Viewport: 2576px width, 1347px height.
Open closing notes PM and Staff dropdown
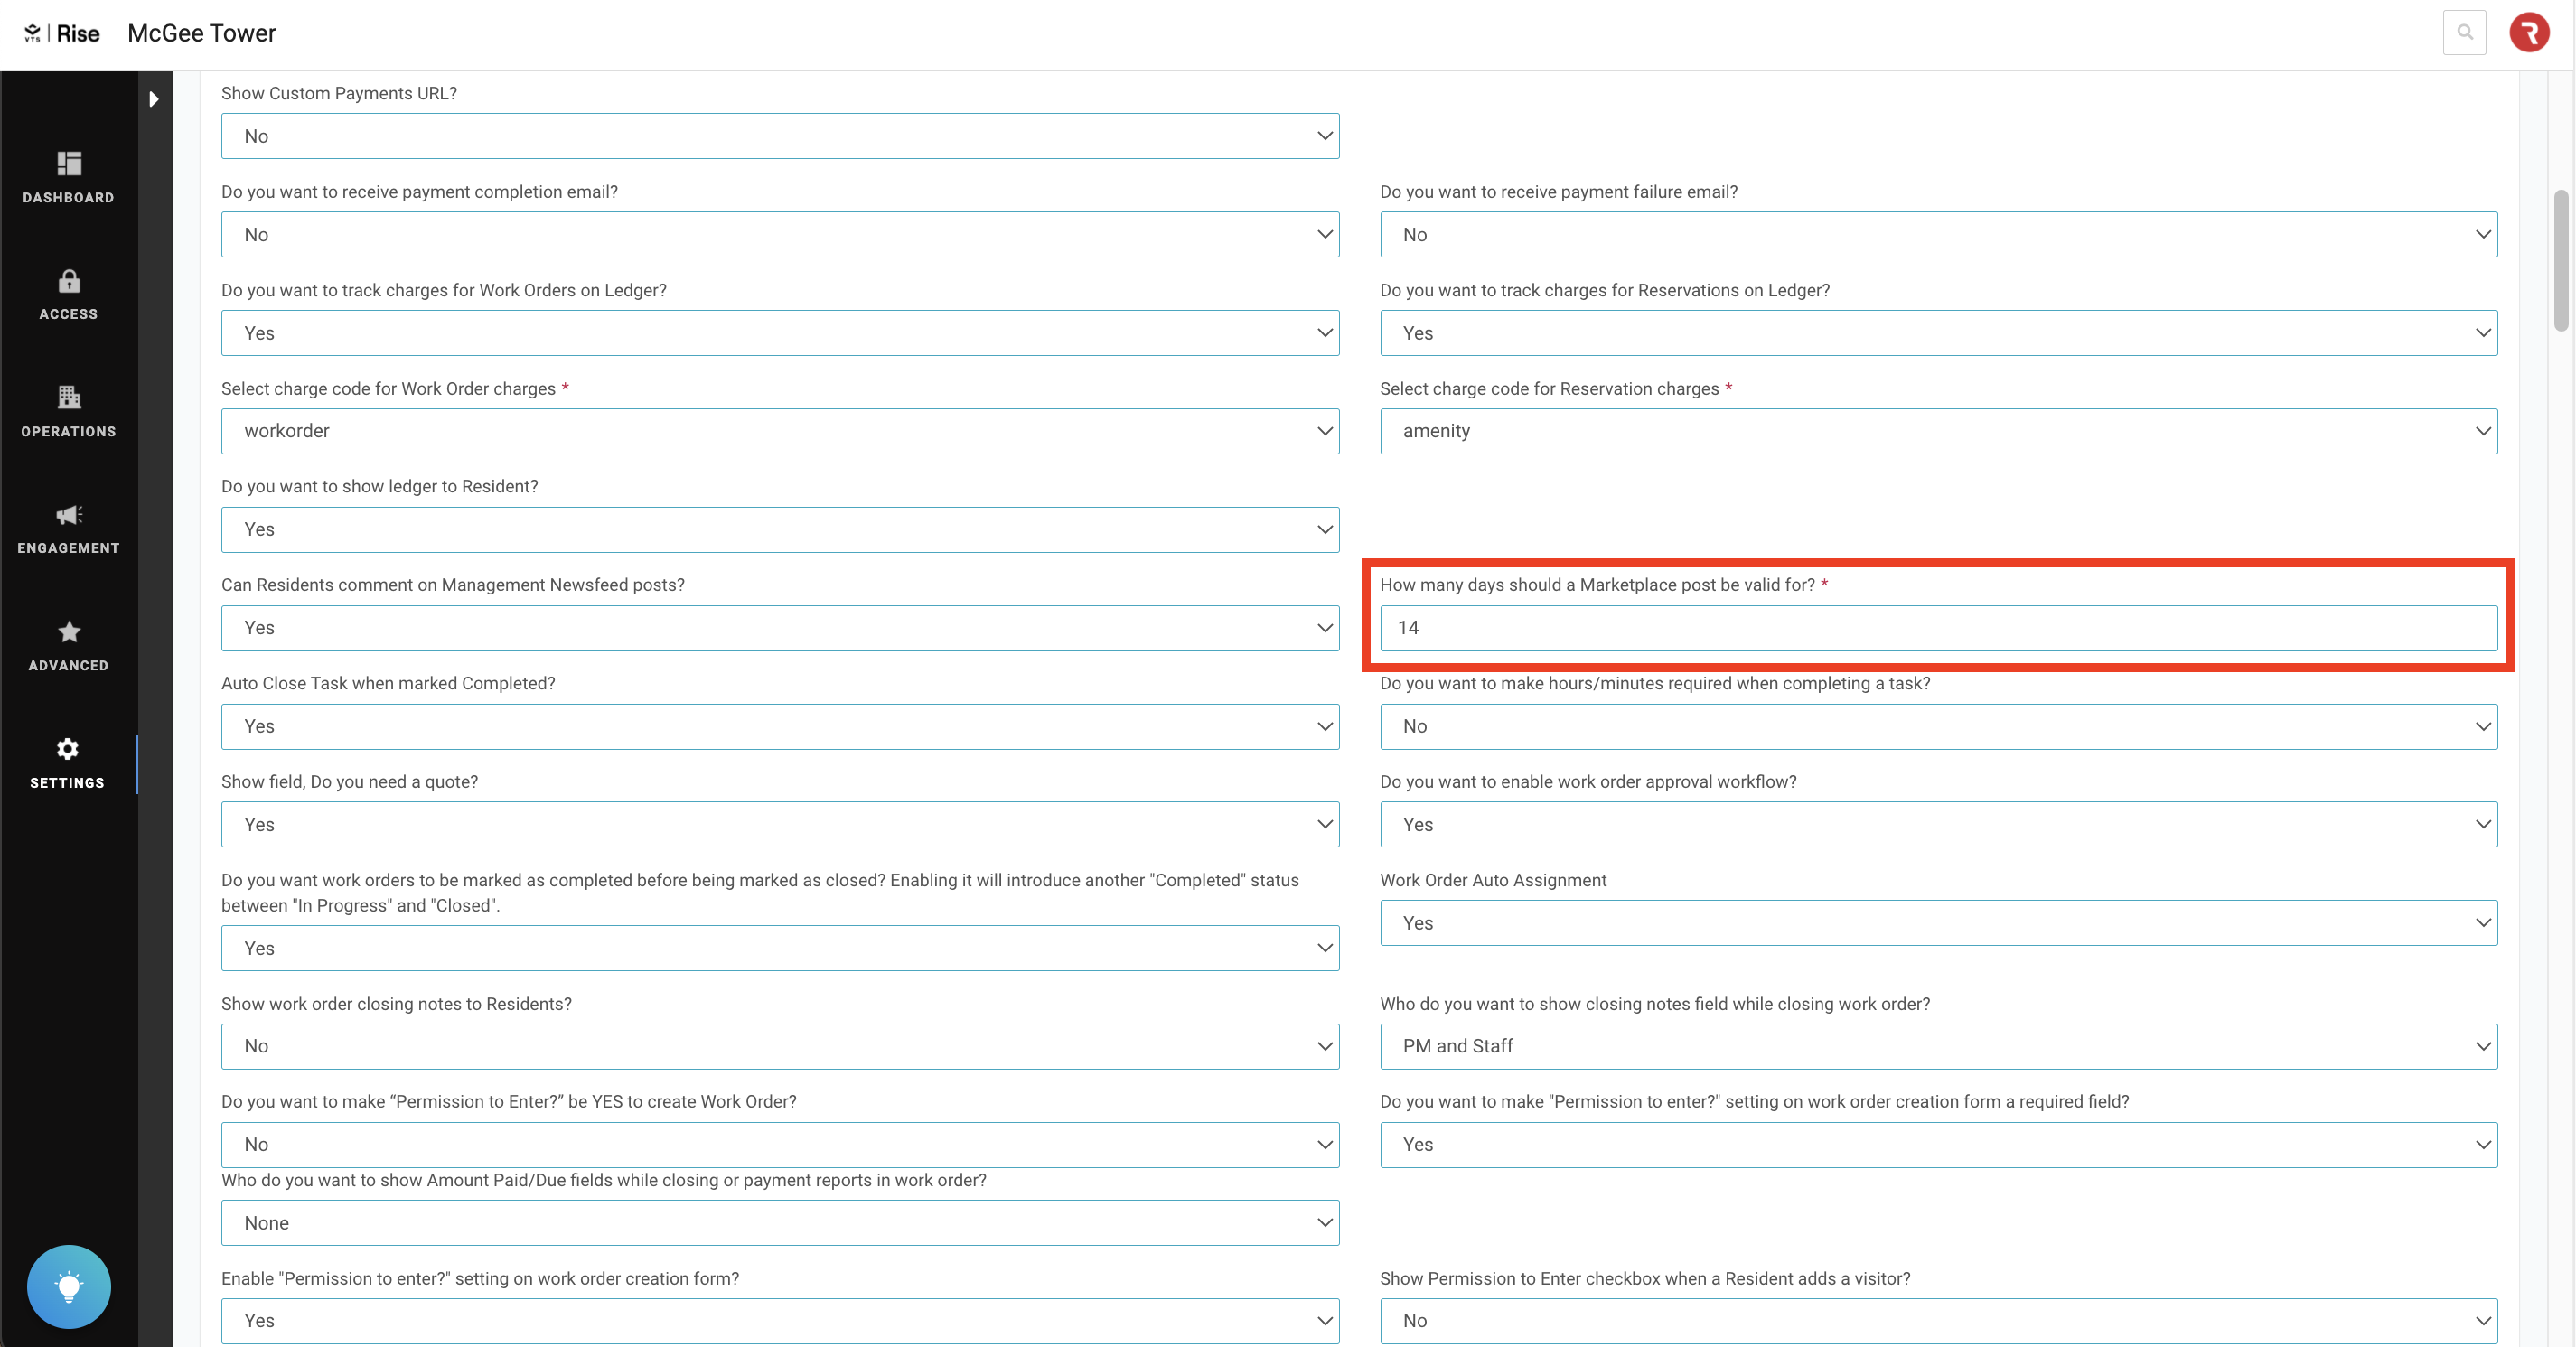(1937, 1046)
